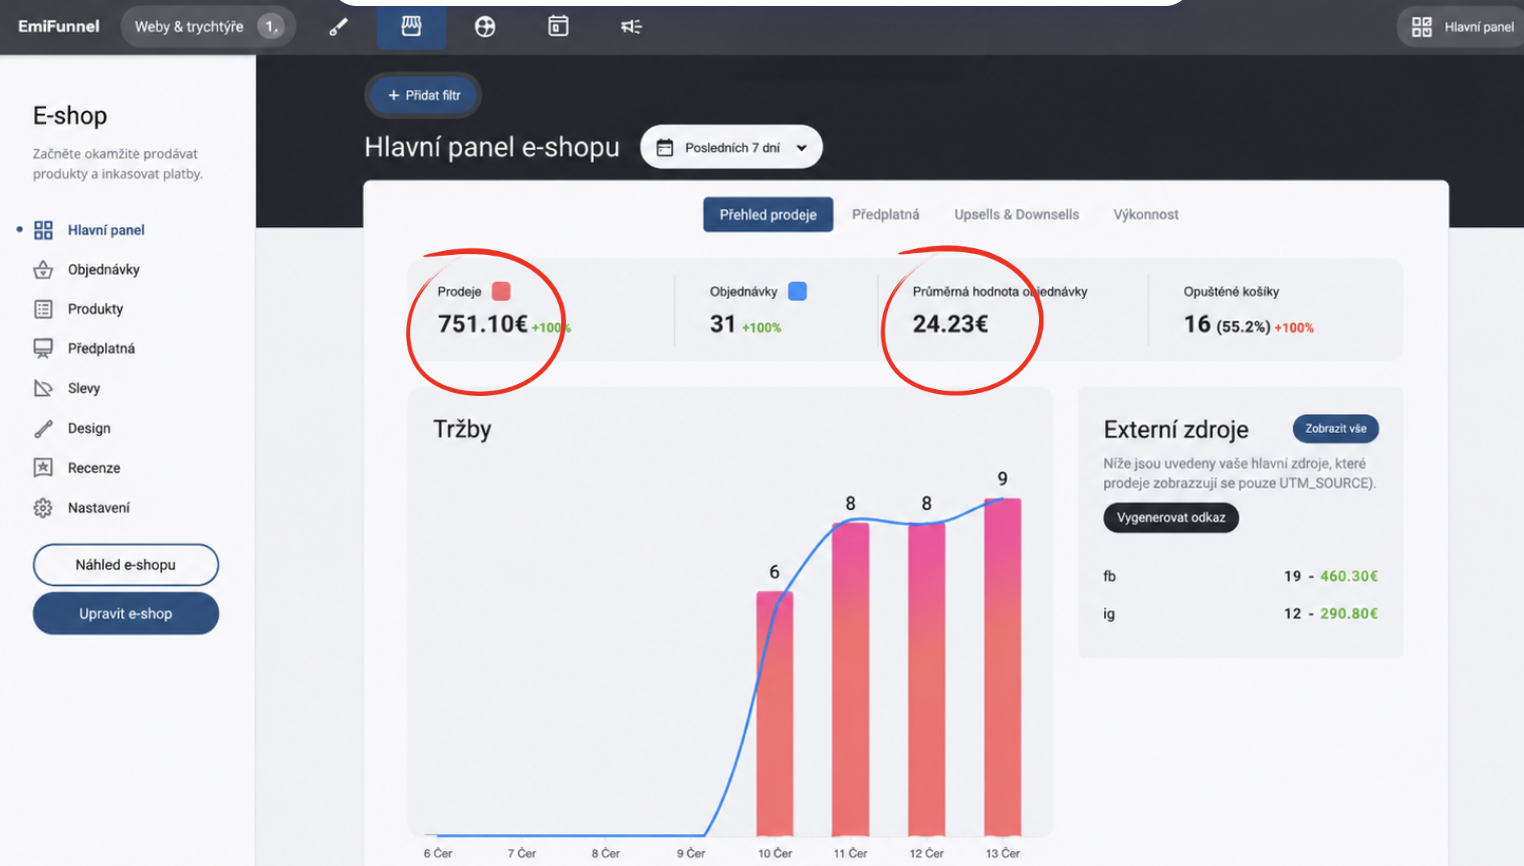This screenshot has height=866, width=1524.
Task: Open Recenze star icon in sidebar
Action: (43, 467)
